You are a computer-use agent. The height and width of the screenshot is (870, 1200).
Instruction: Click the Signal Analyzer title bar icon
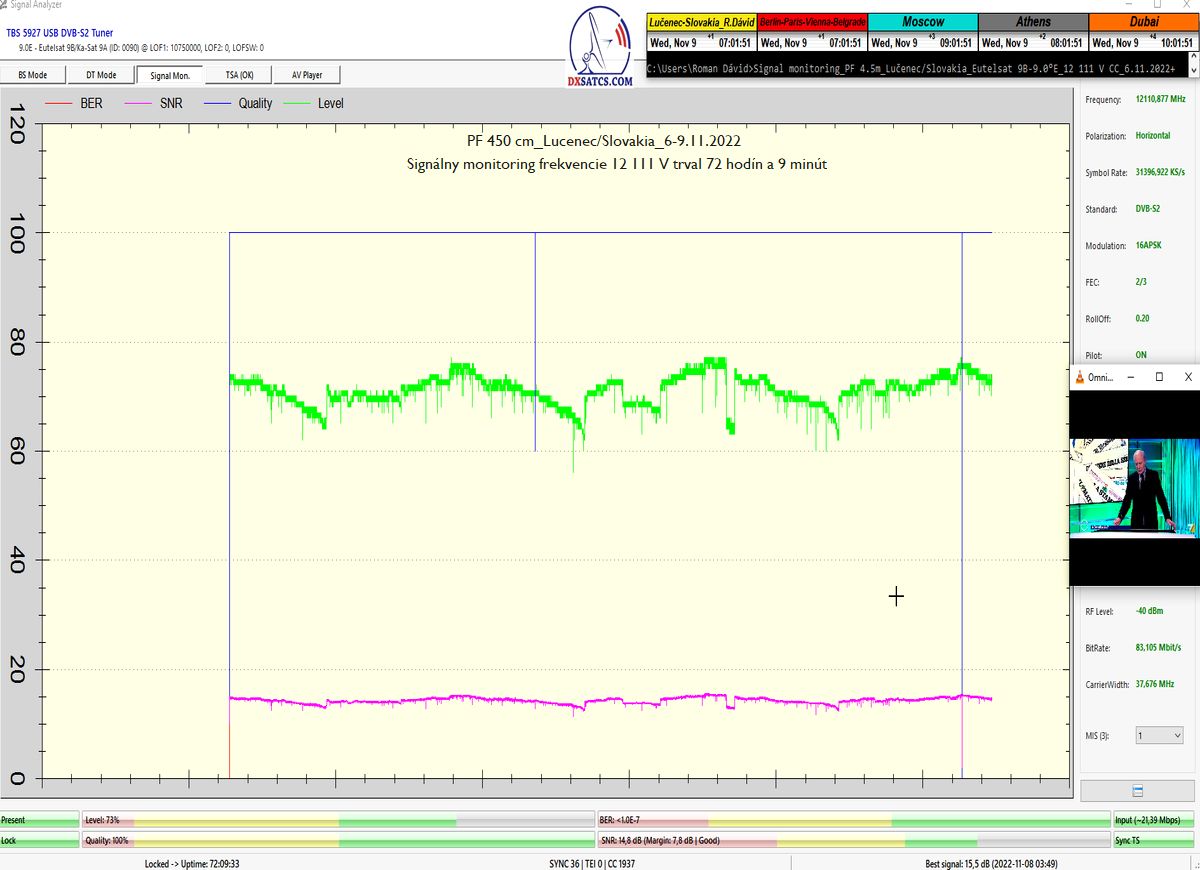pos(4,5)
